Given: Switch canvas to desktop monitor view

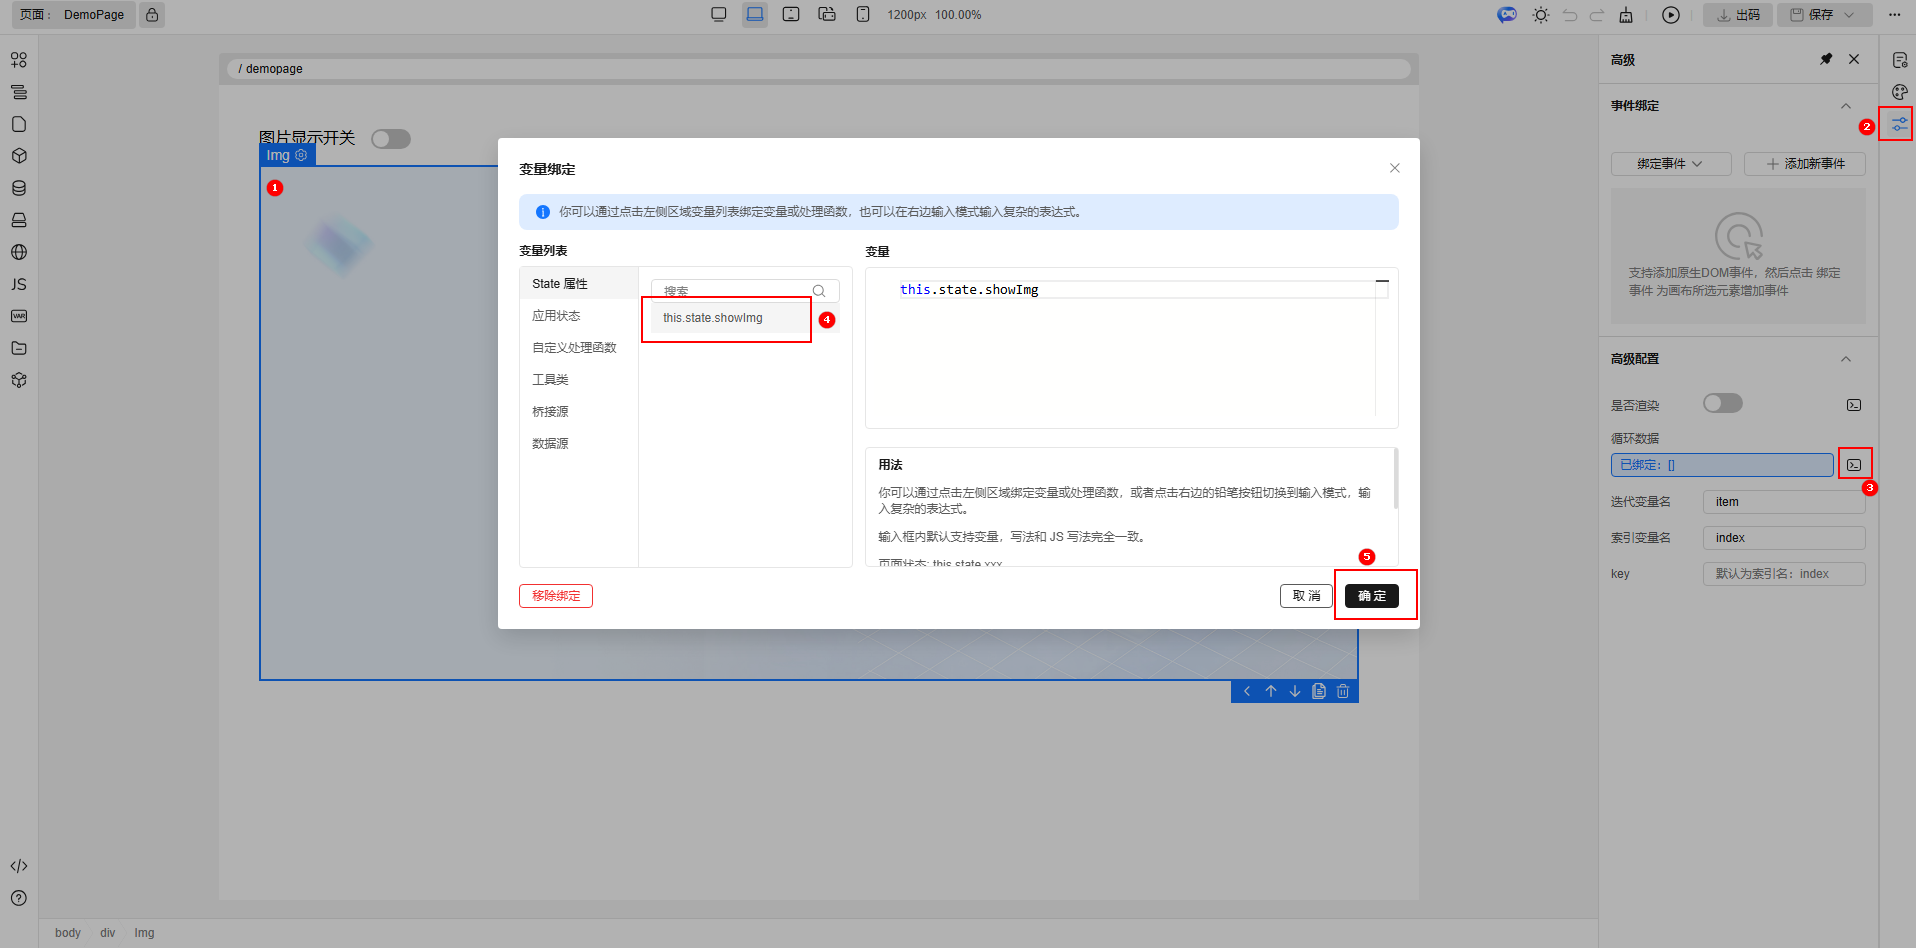Looking at the screenshot, I should click(718, 14).
